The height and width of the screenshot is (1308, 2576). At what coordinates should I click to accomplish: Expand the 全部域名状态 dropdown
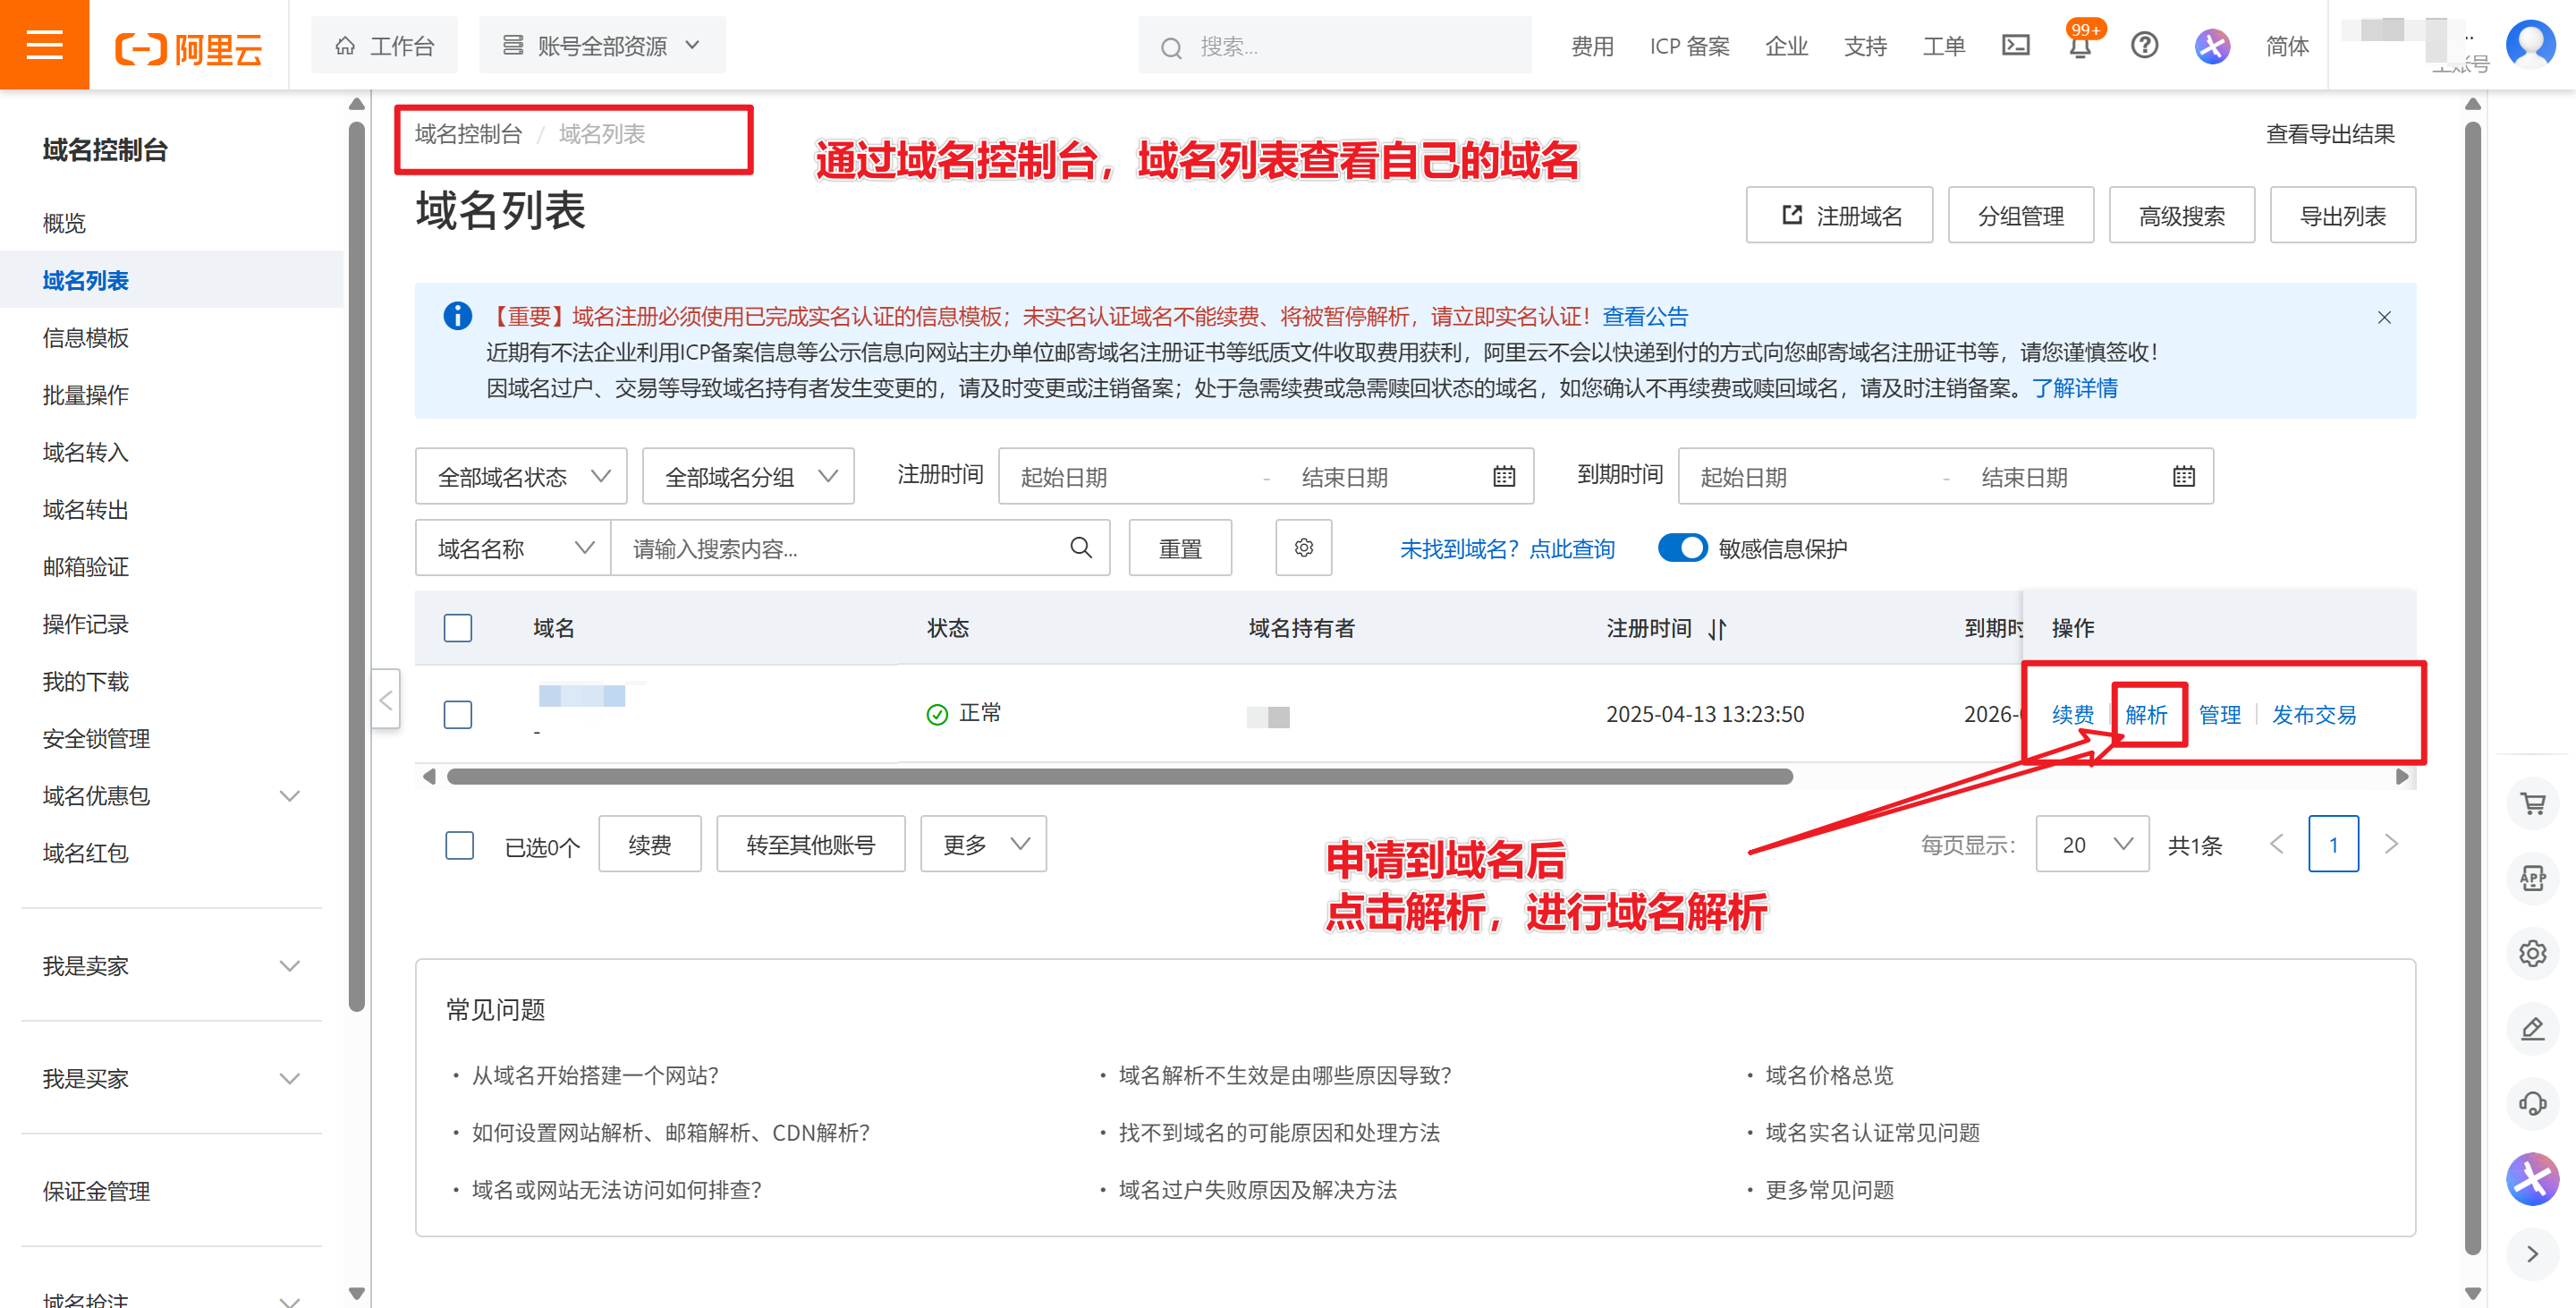coord(521,477)
